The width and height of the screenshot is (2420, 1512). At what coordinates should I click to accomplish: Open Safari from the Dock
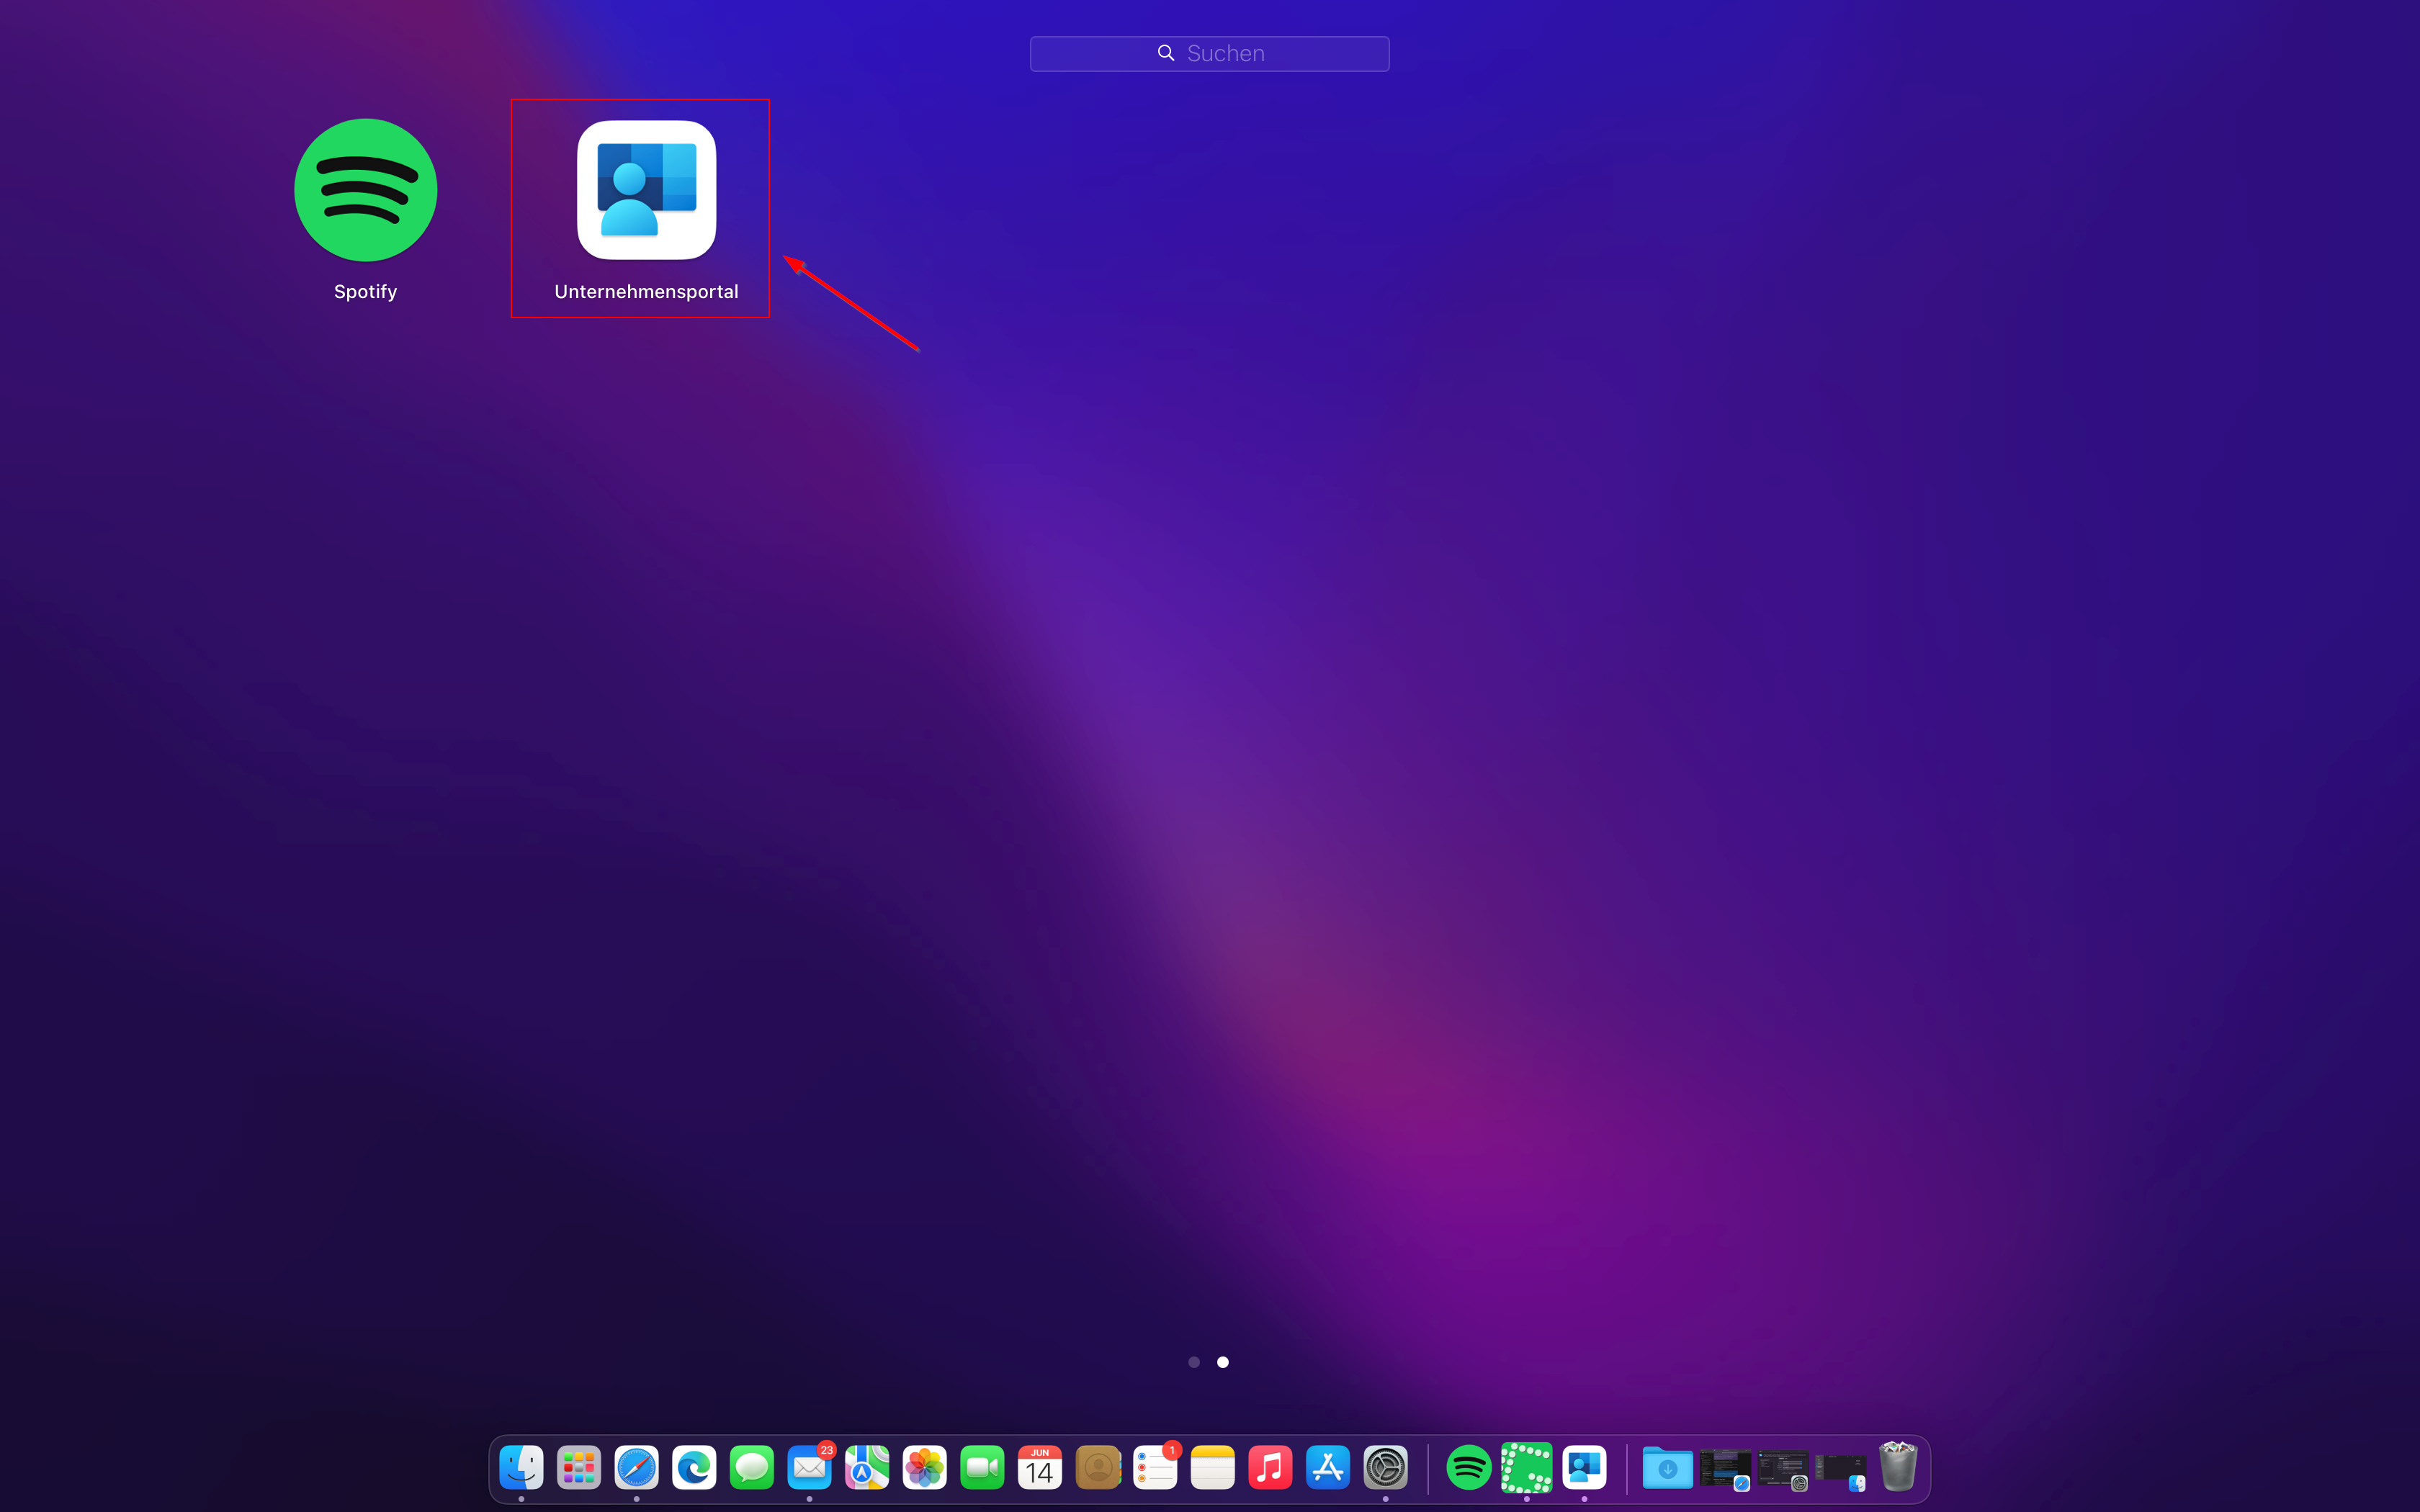tap(636, 1467)
